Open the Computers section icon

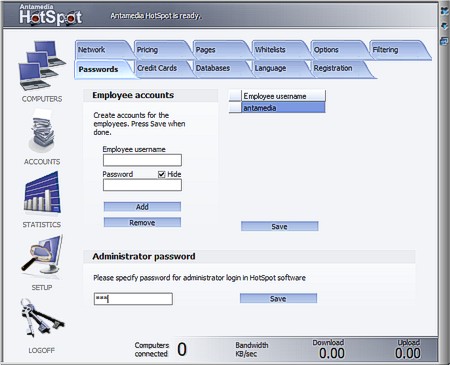(x=42, y=65)
